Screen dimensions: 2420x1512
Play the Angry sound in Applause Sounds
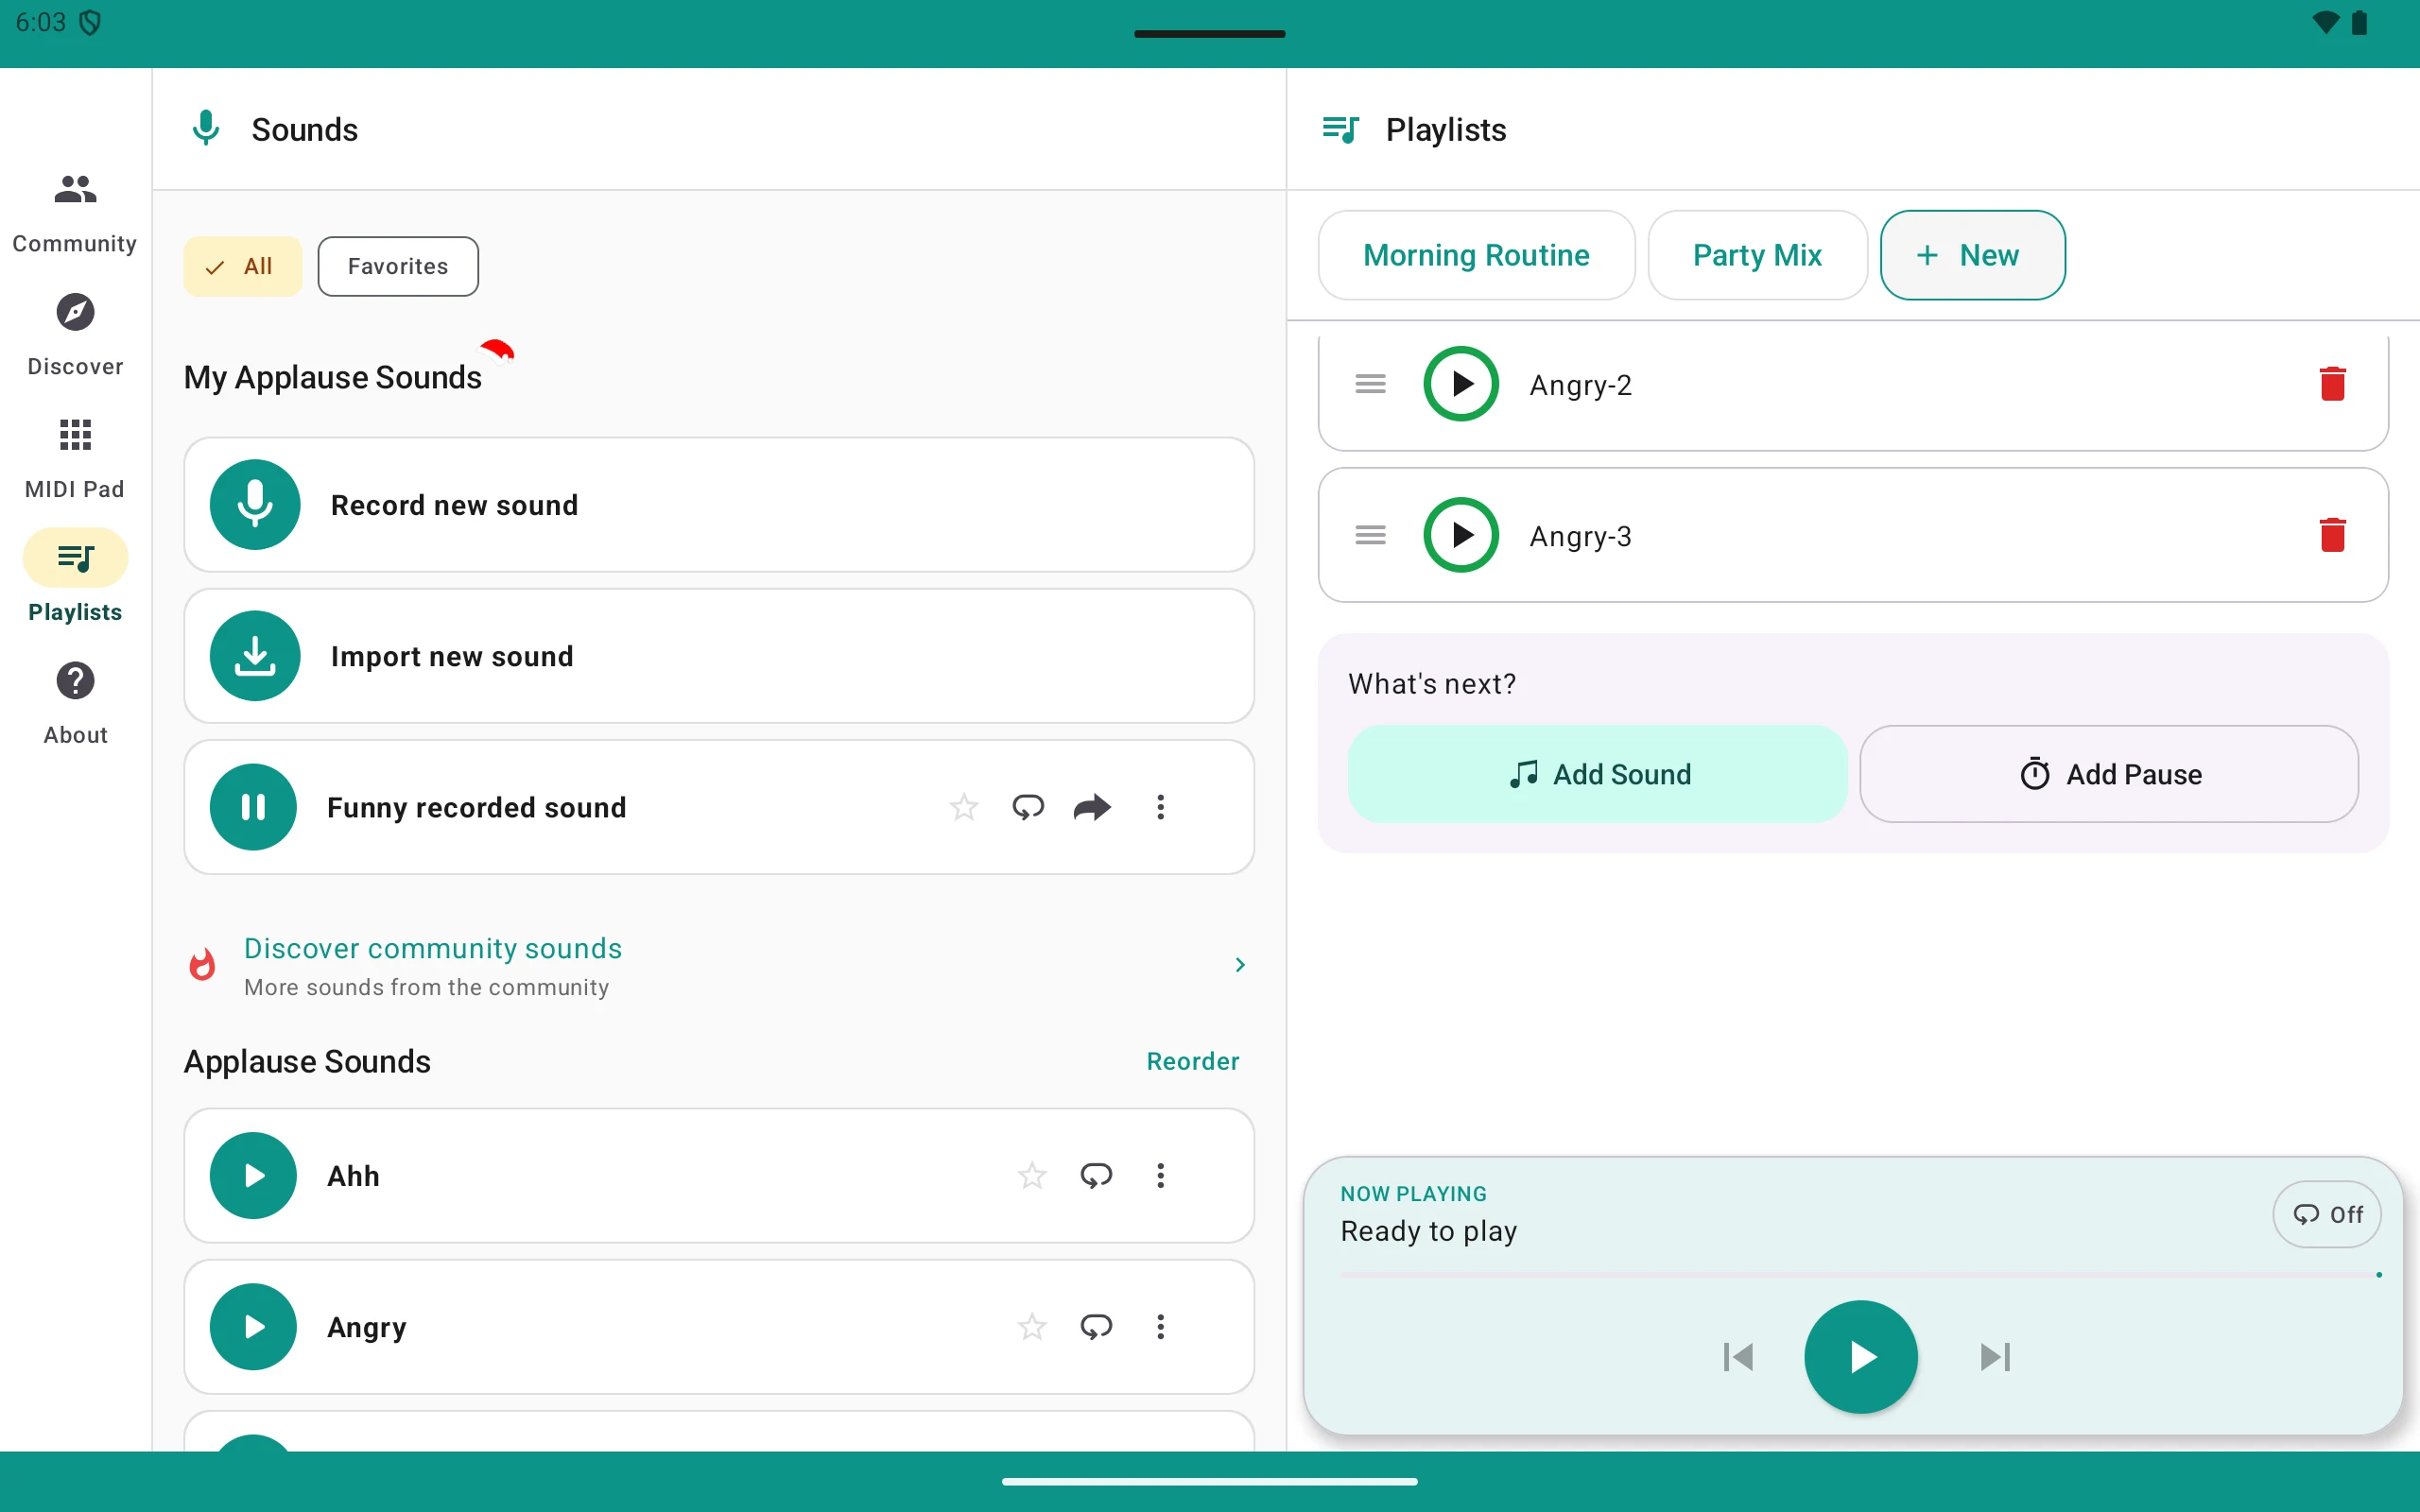coord(253,1326)
